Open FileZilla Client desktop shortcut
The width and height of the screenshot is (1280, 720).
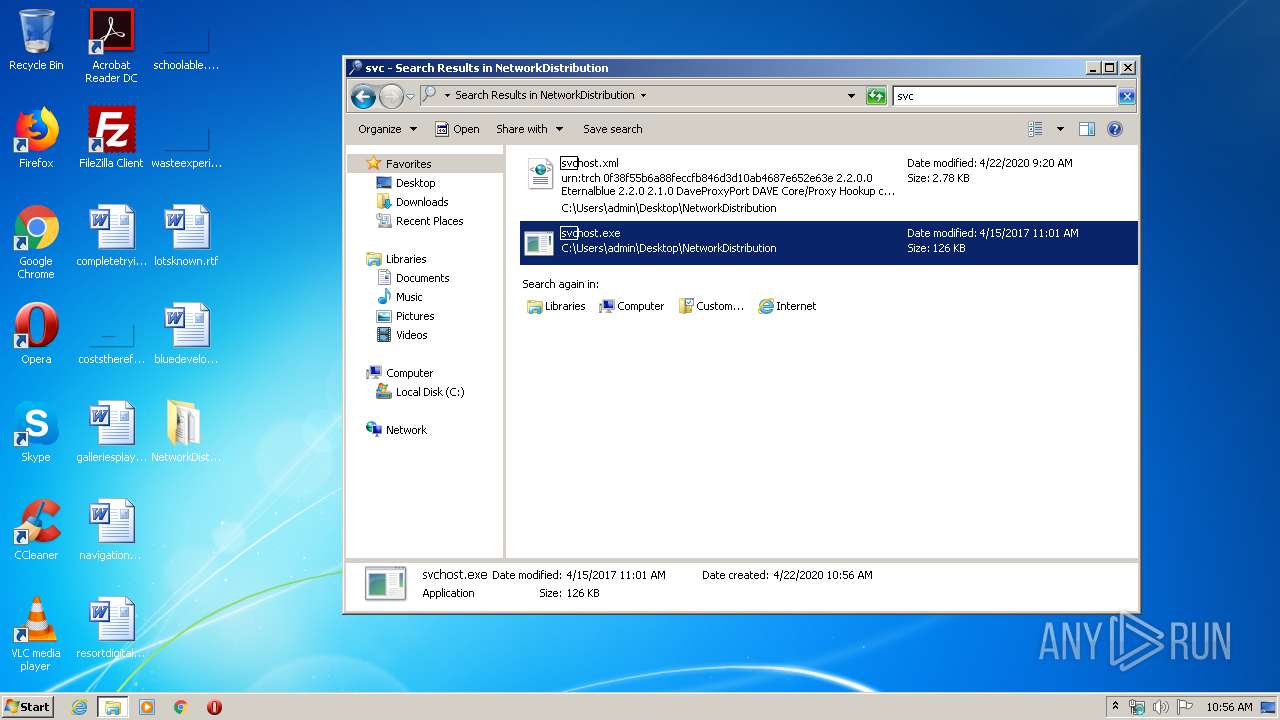111,138
